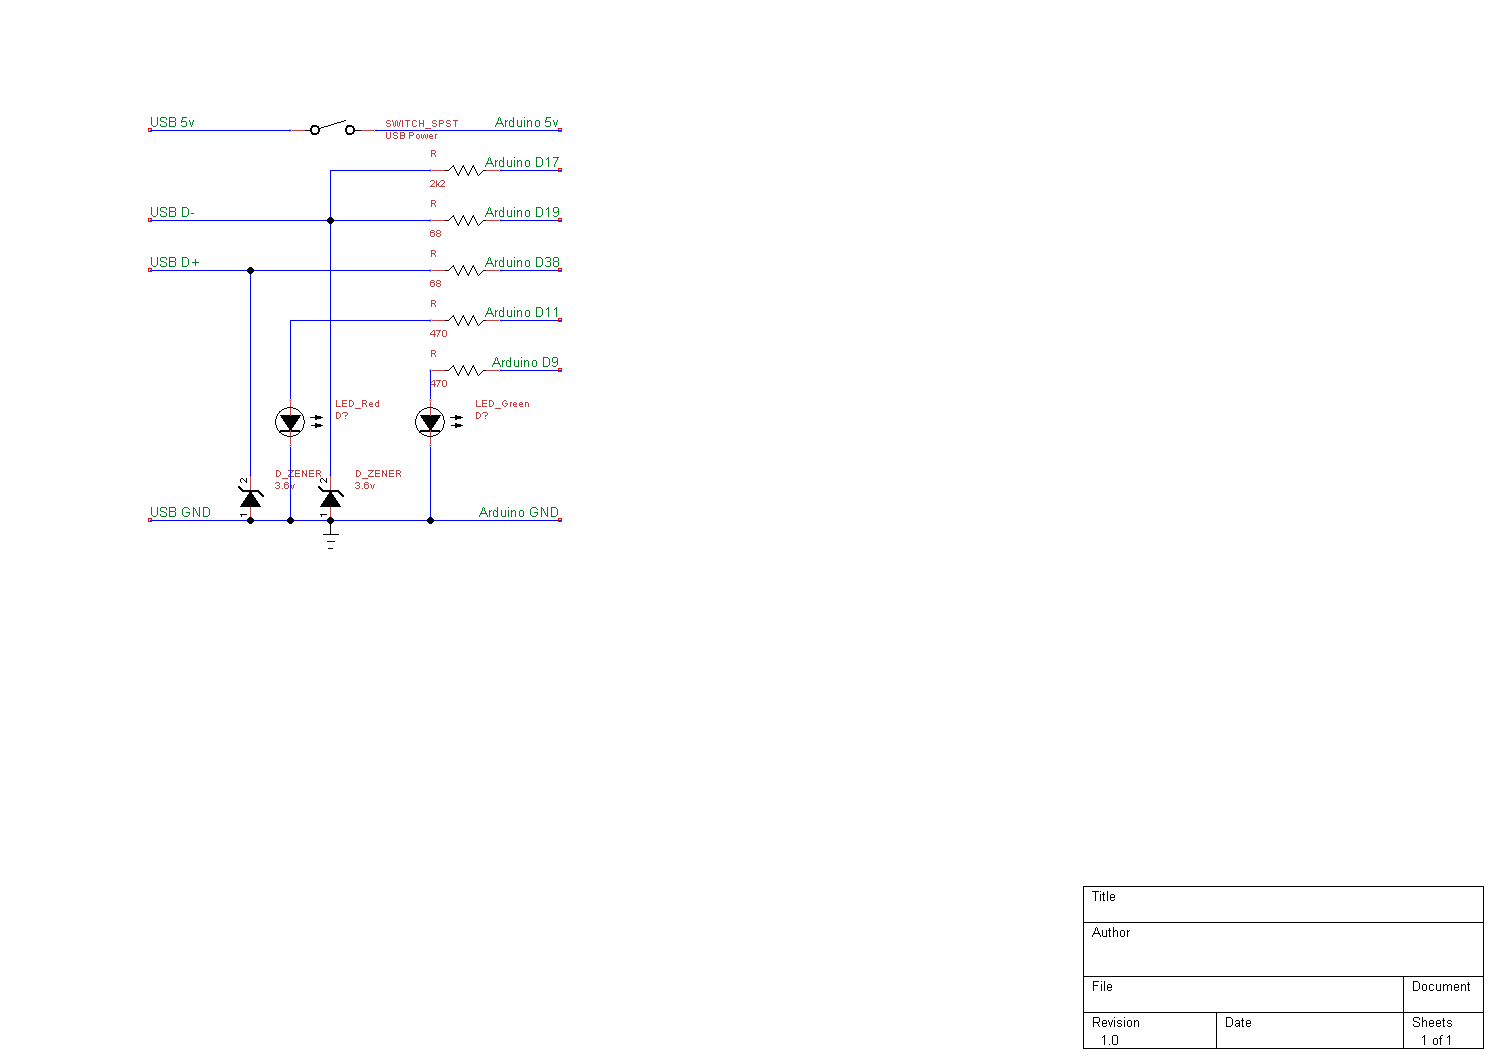Select the ground symbol below the GND wire
This screenshot has height=1060, width=1495.
[331, 540]
